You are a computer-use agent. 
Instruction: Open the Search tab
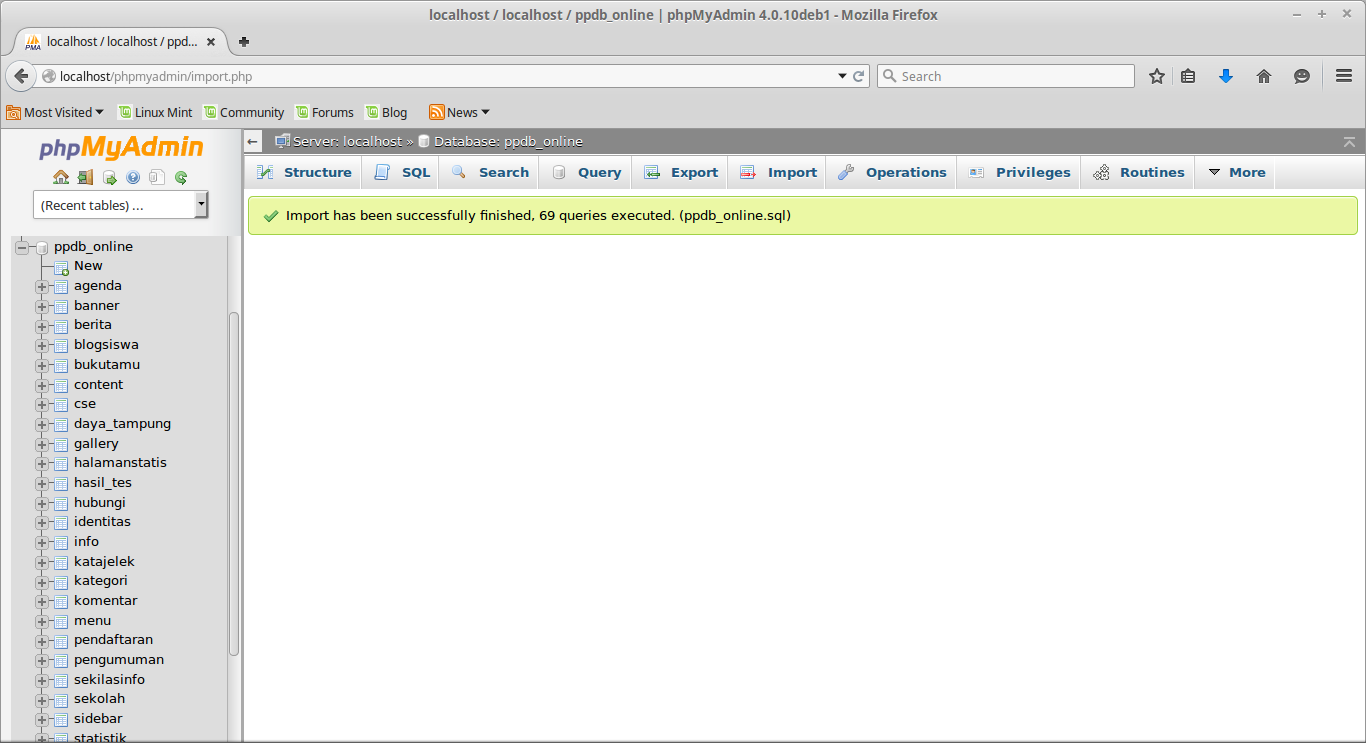point(490,172)
